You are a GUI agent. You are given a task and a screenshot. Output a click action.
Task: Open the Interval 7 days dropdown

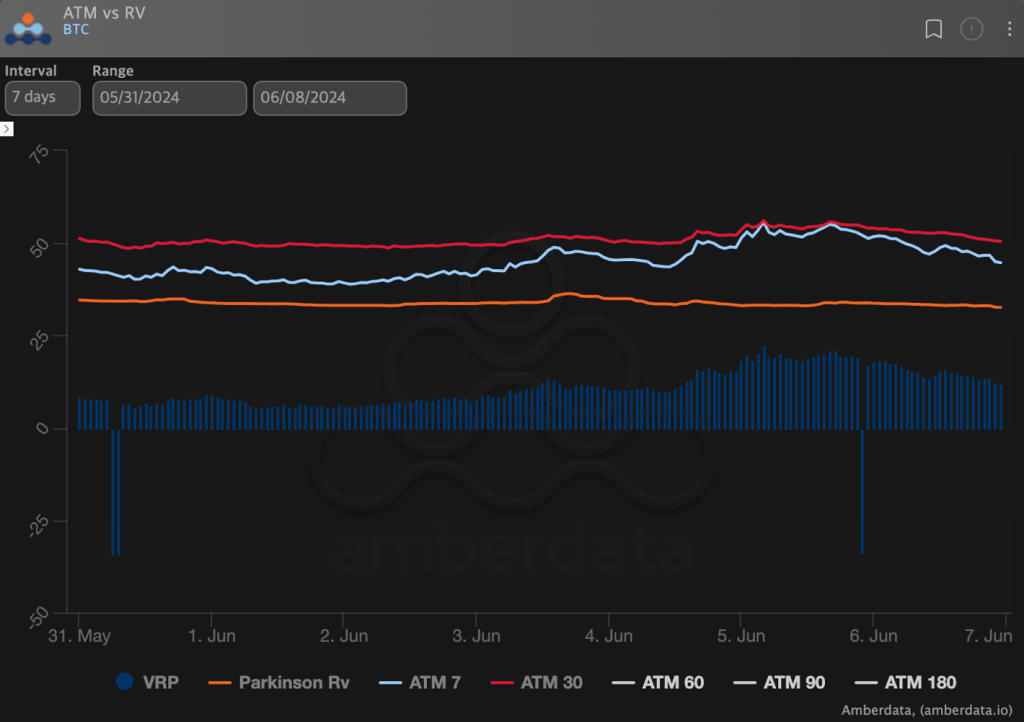[x=42, y=98]
